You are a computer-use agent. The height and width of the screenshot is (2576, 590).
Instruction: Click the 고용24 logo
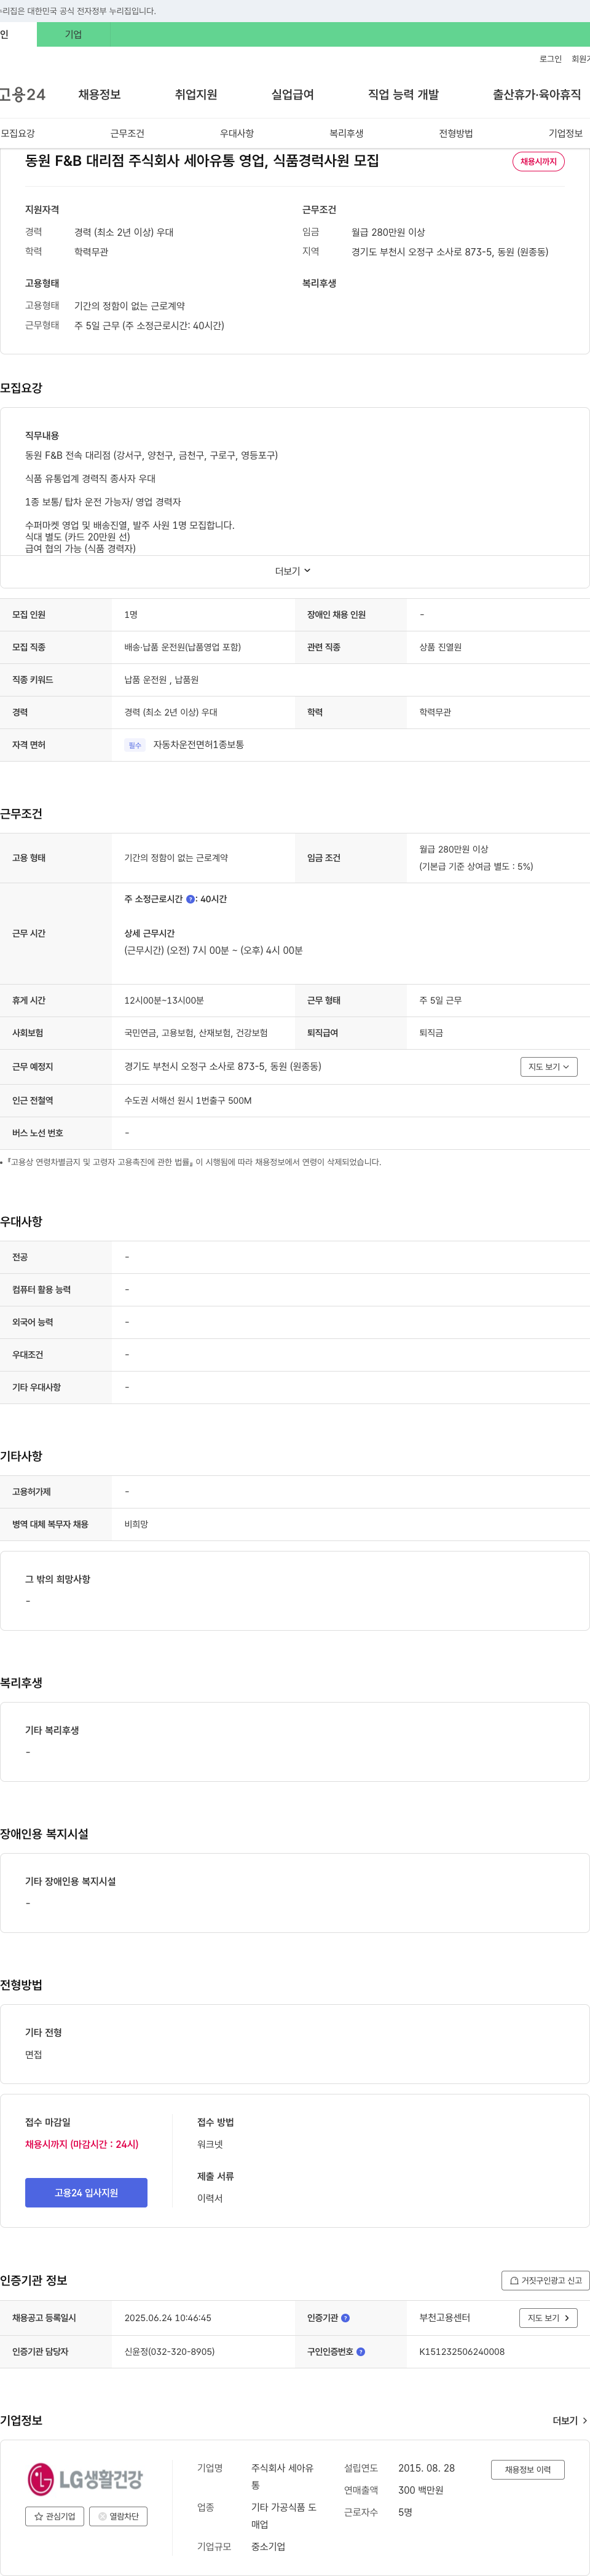tap(22, 94)
